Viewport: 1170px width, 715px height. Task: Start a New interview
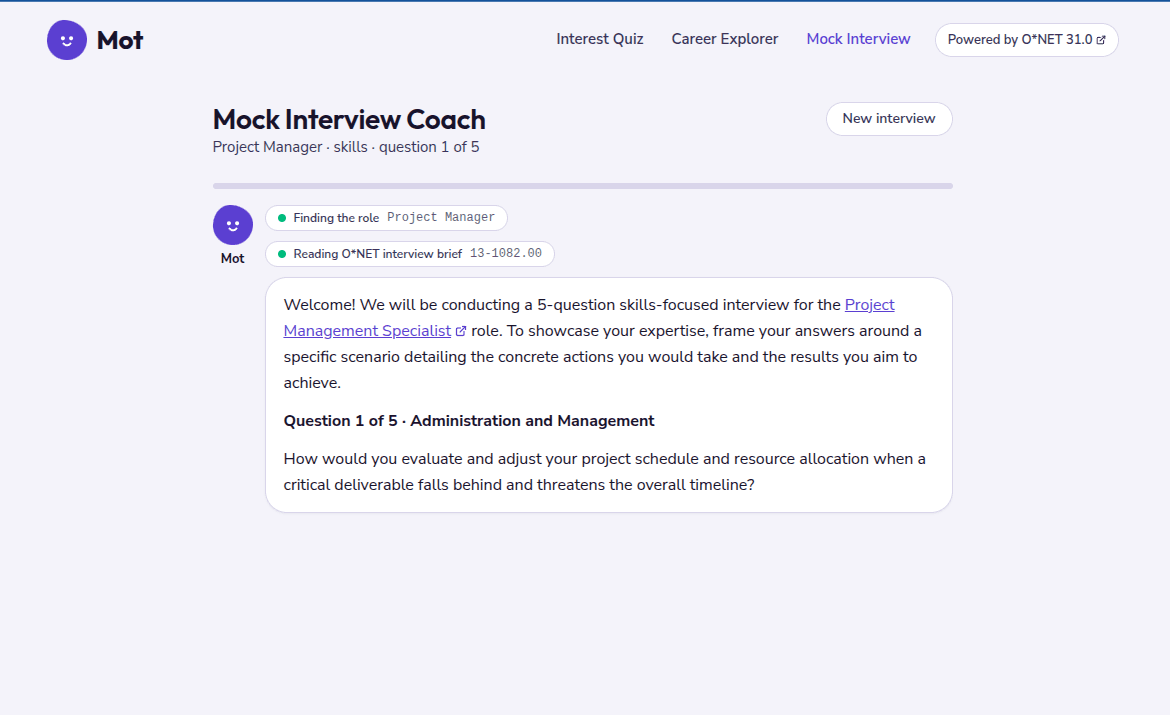(x=889, y=119)
